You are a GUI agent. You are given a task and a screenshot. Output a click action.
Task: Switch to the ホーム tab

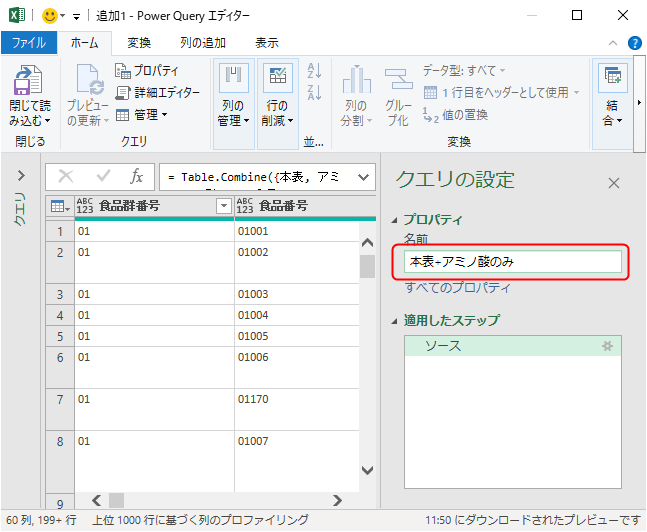tap(85, 43)
